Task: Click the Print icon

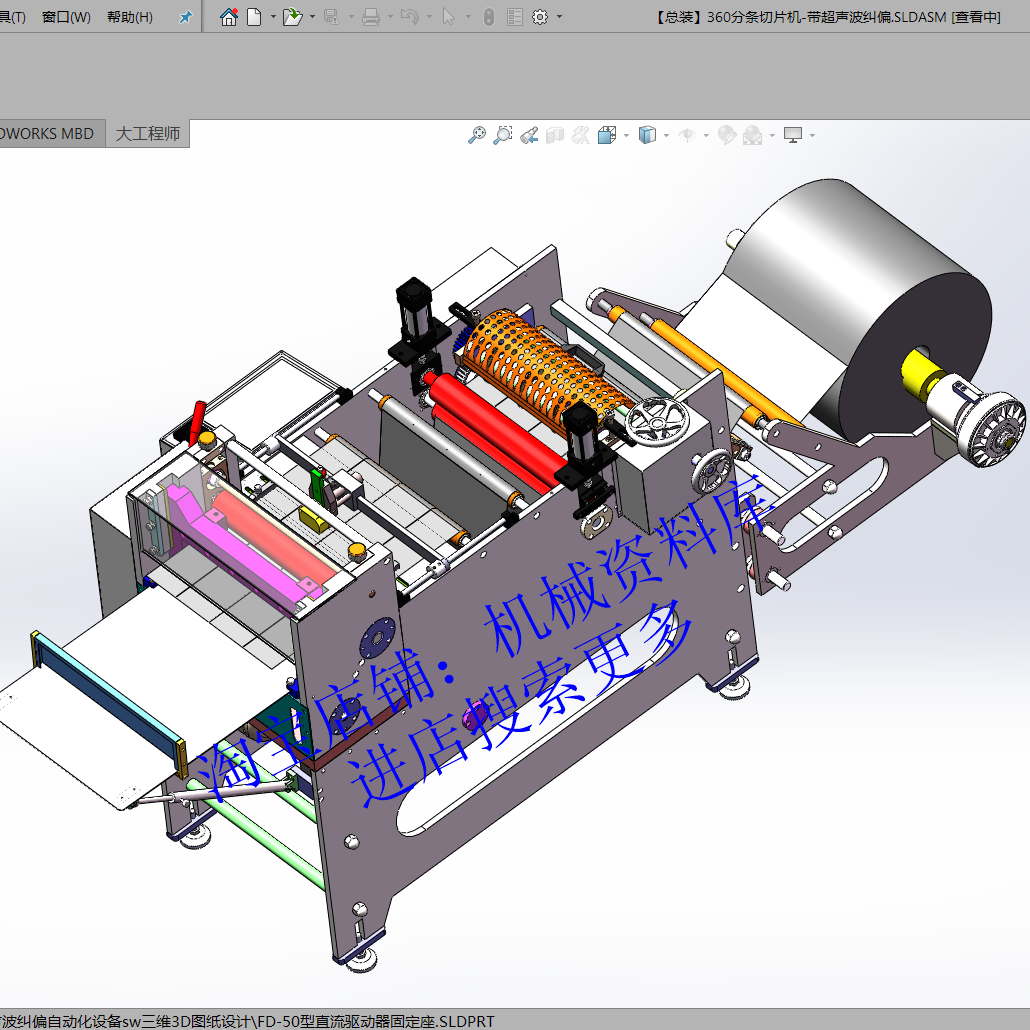Action: coord(371,16)
